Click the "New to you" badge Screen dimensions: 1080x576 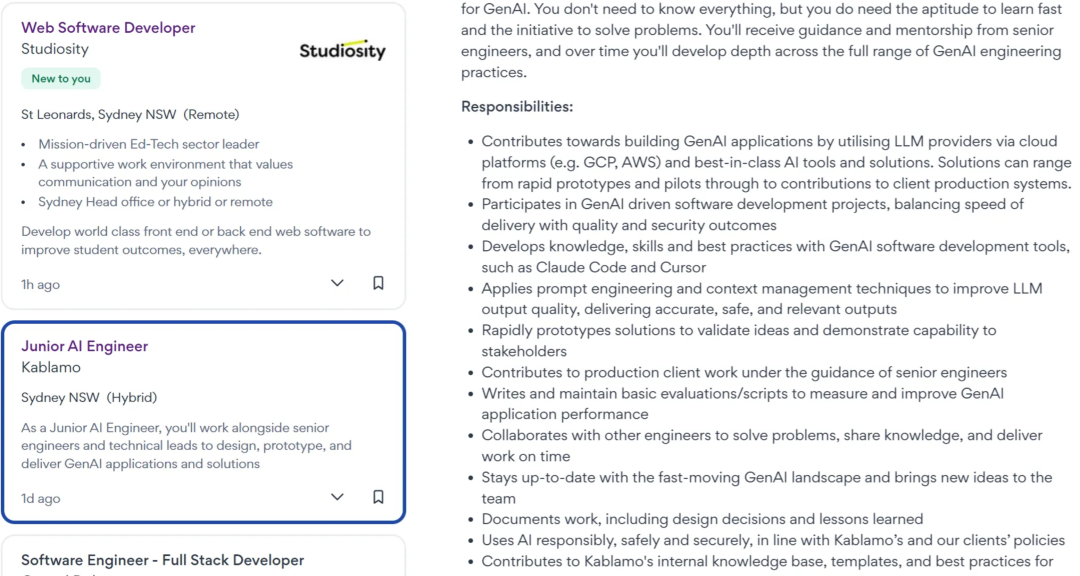61,79
